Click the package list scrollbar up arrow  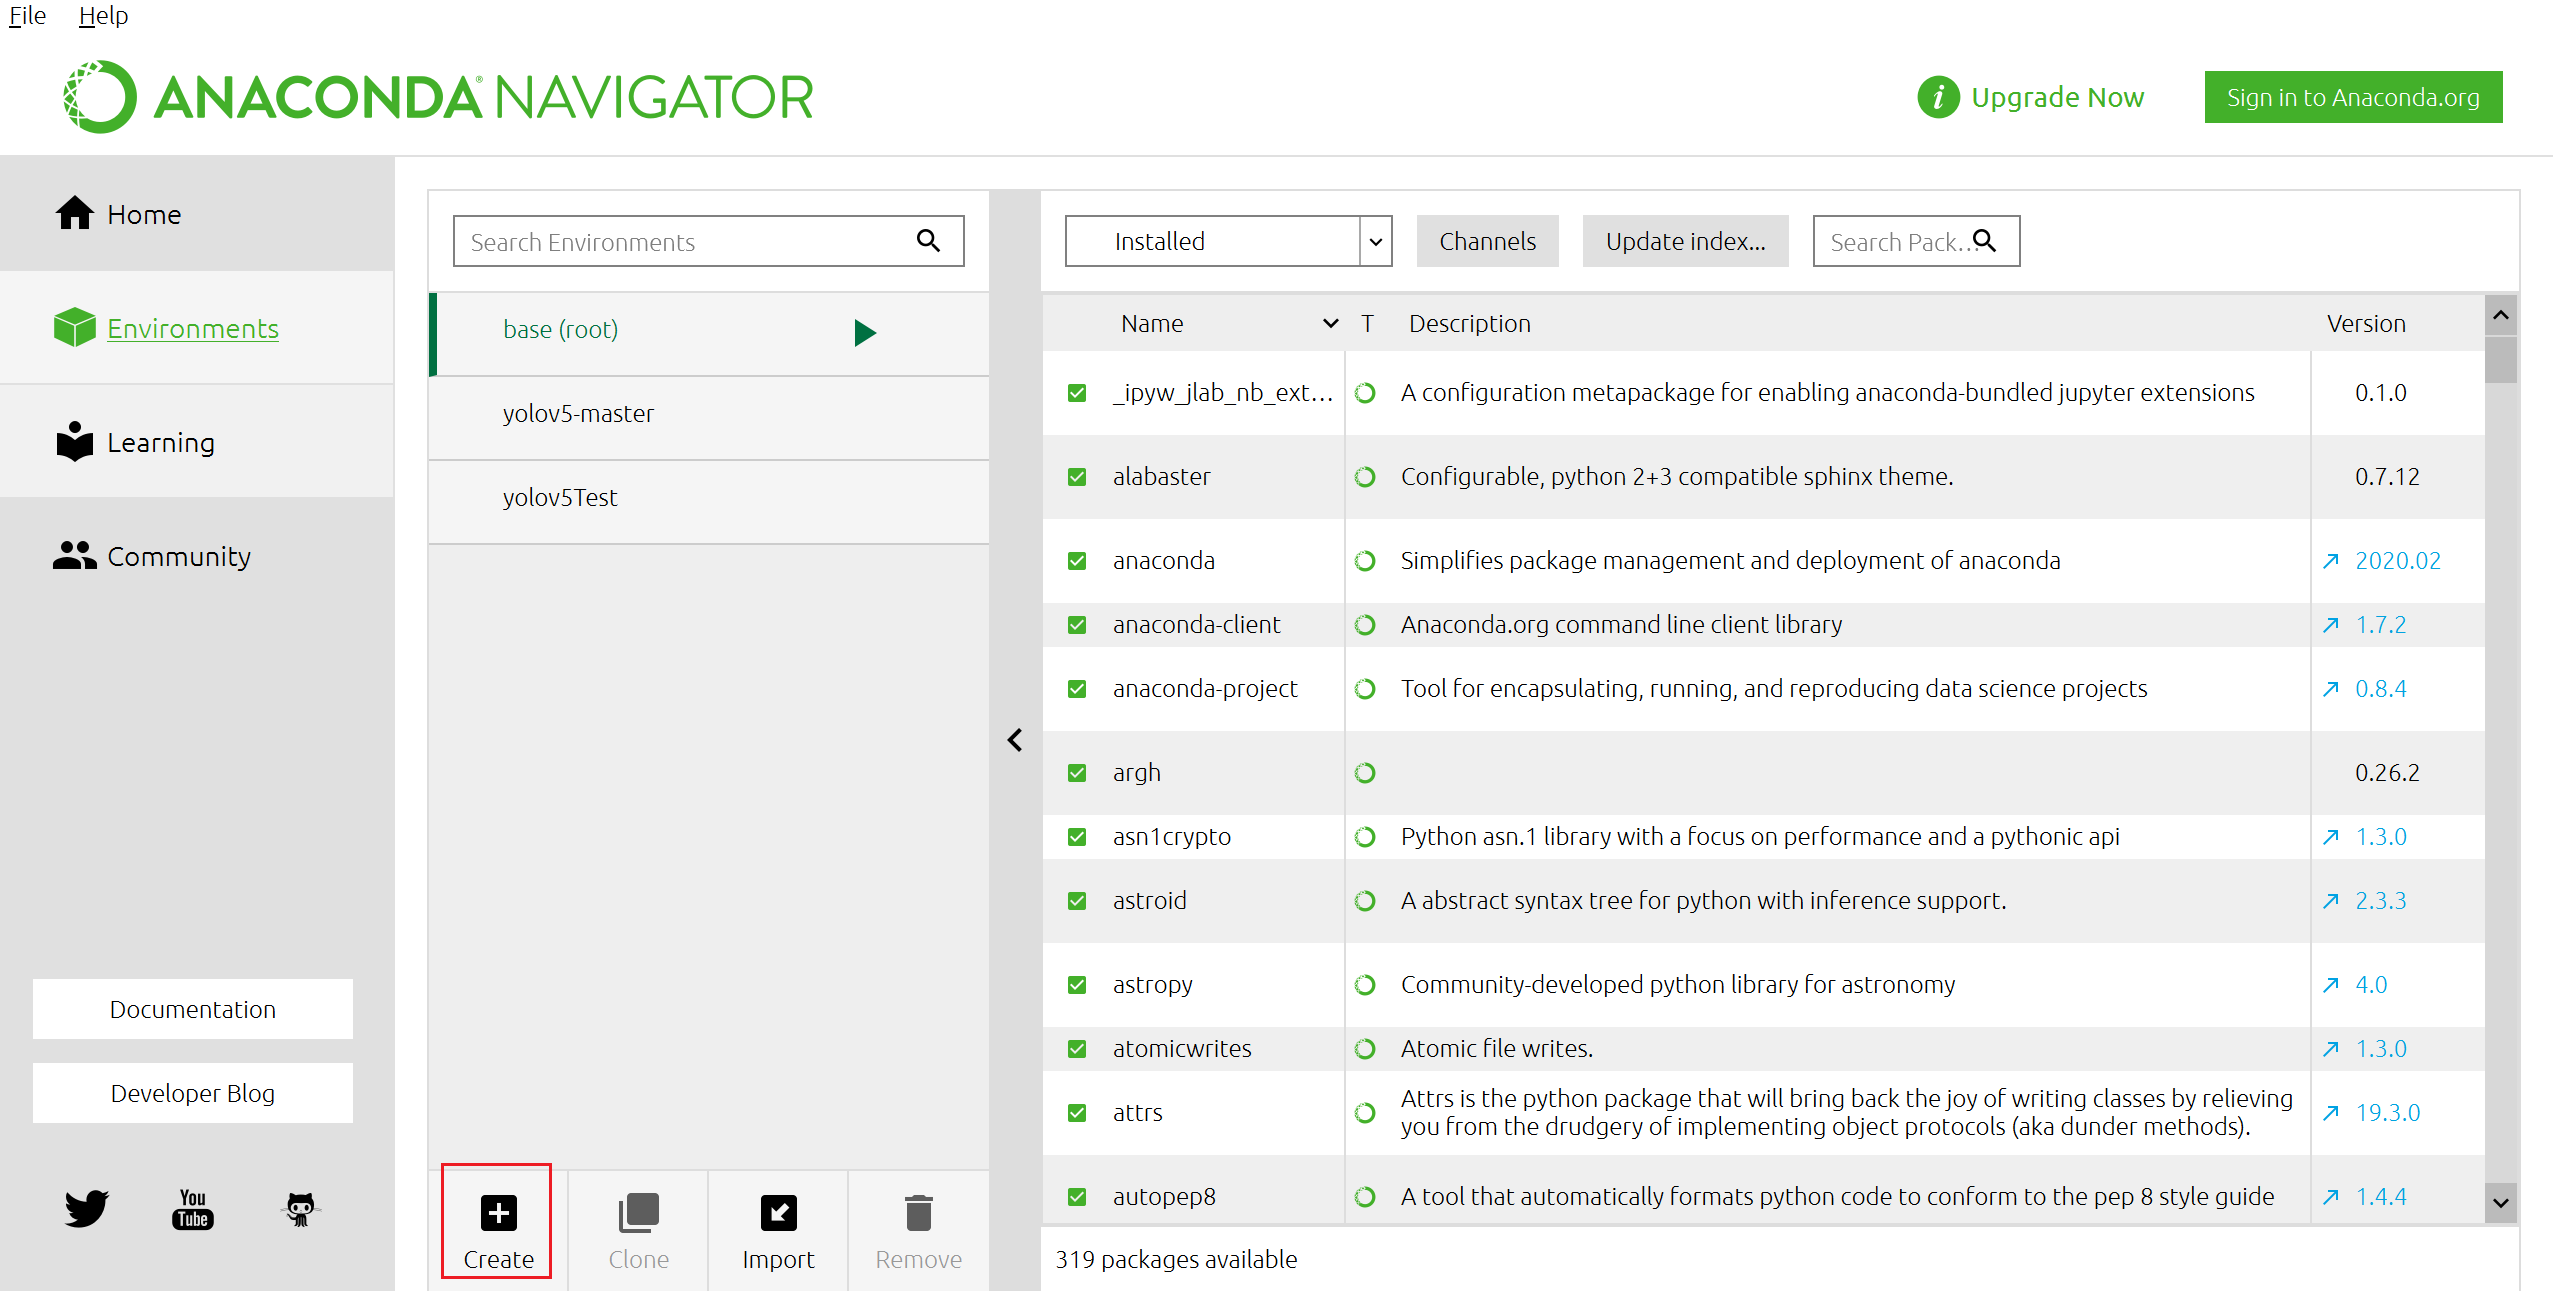pyautogui.click(x=2500, y=315)
